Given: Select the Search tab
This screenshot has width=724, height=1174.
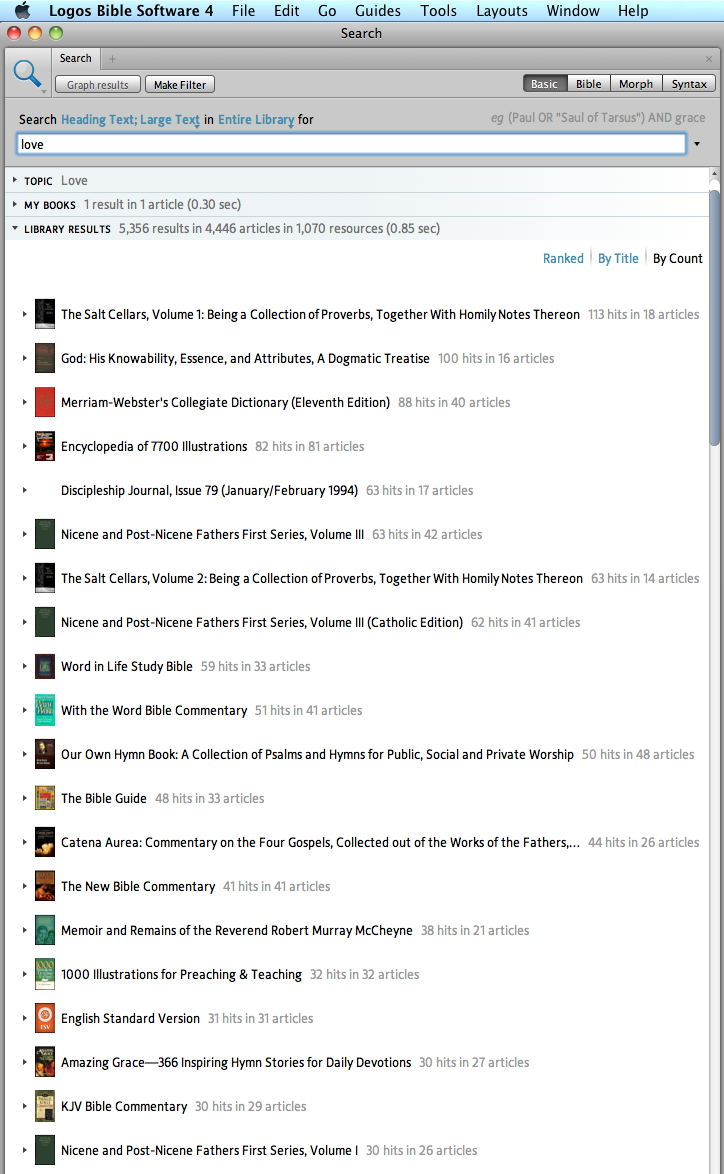Looking at the screenshot, I should pos(76,58).
